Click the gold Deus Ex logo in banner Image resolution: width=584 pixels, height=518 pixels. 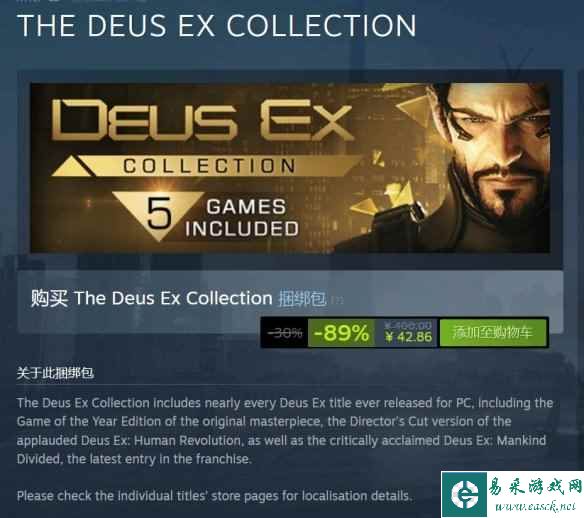coord(202,120)
